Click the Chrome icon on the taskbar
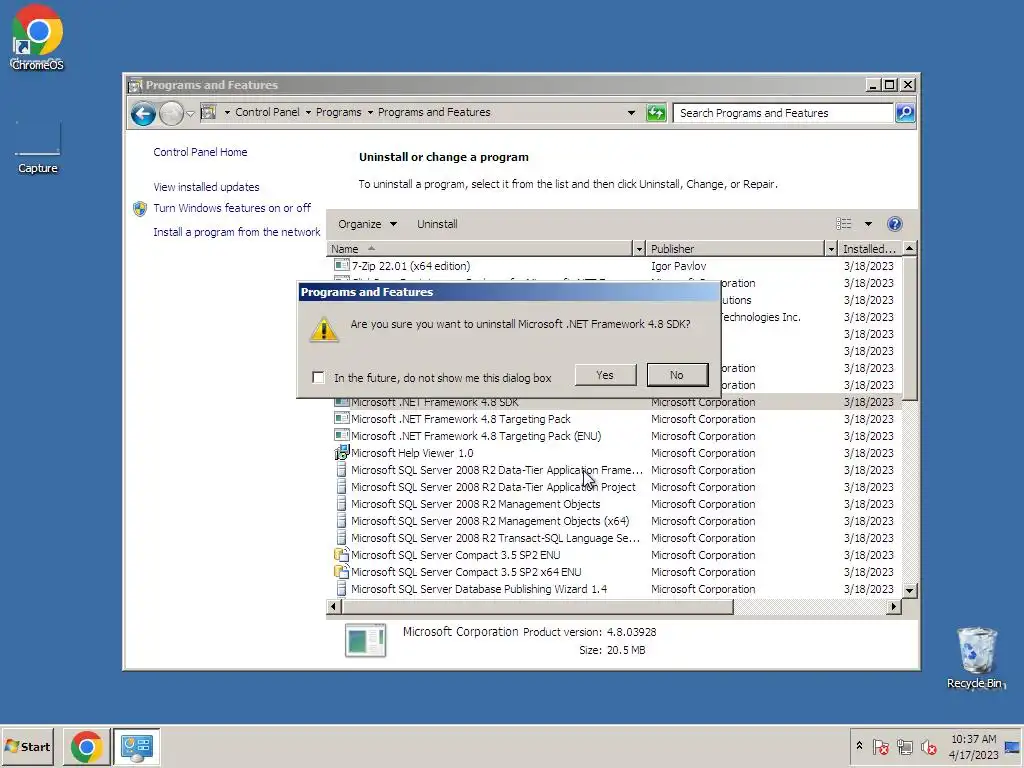The height and width of the screenshot is (768, 1024). click(x=87, y=746)
